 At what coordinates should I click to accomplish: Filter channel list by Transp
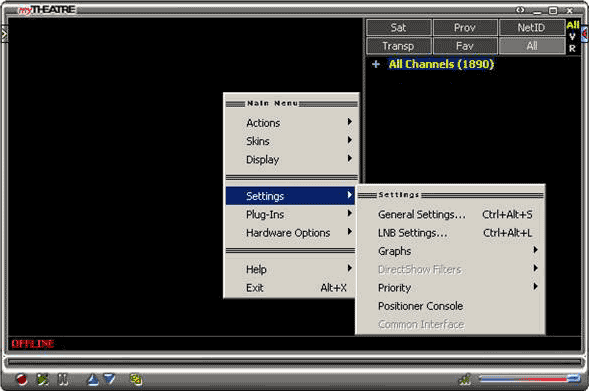[x=399, y=46]
